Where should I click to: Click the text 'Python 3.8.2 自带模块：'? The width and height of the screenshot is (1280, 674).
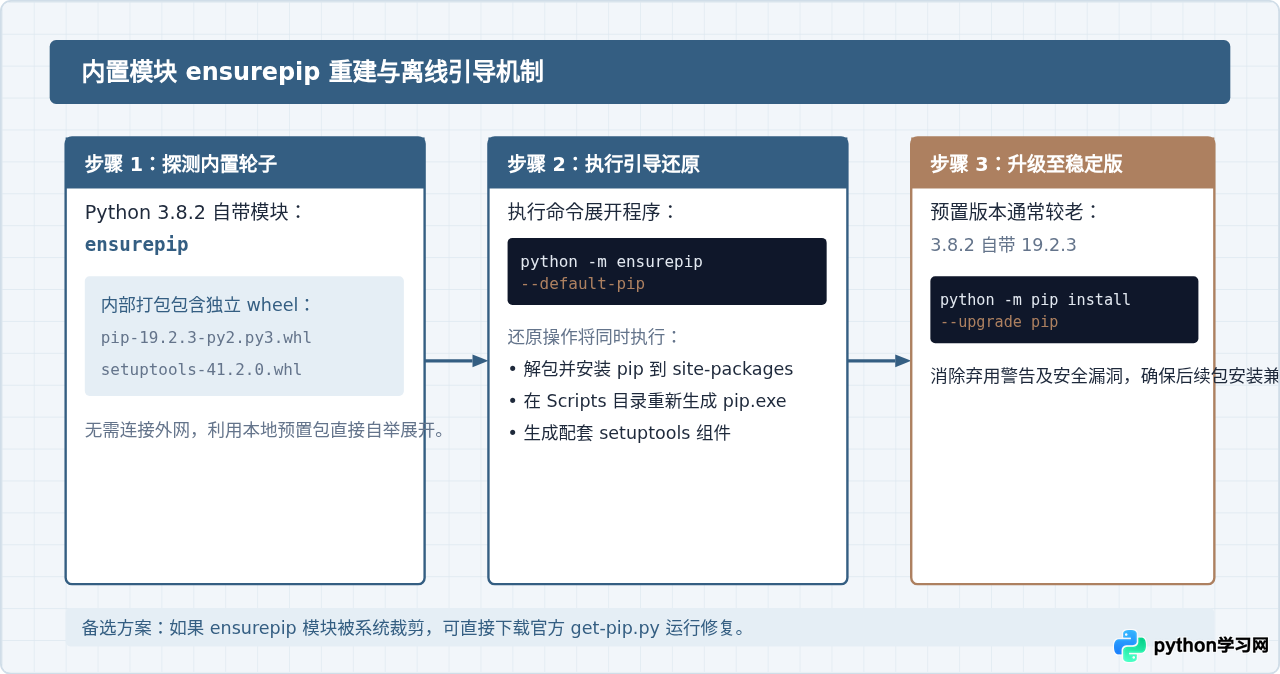pyautogui.click(x=194, y=212)
